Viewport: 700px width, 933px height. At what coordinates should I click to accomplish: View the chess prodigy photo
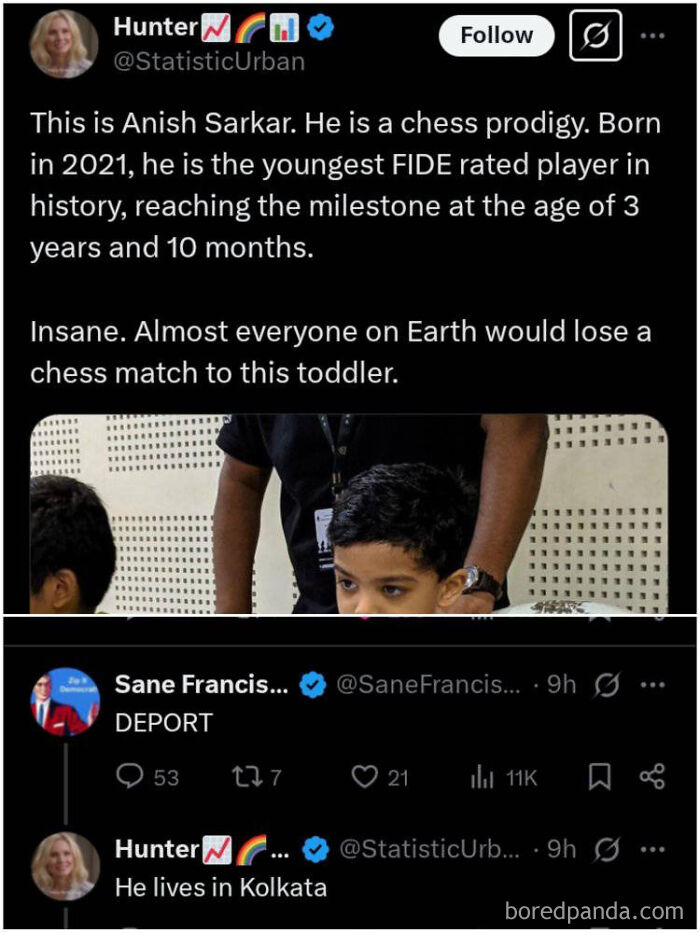[x=348, y=513]
